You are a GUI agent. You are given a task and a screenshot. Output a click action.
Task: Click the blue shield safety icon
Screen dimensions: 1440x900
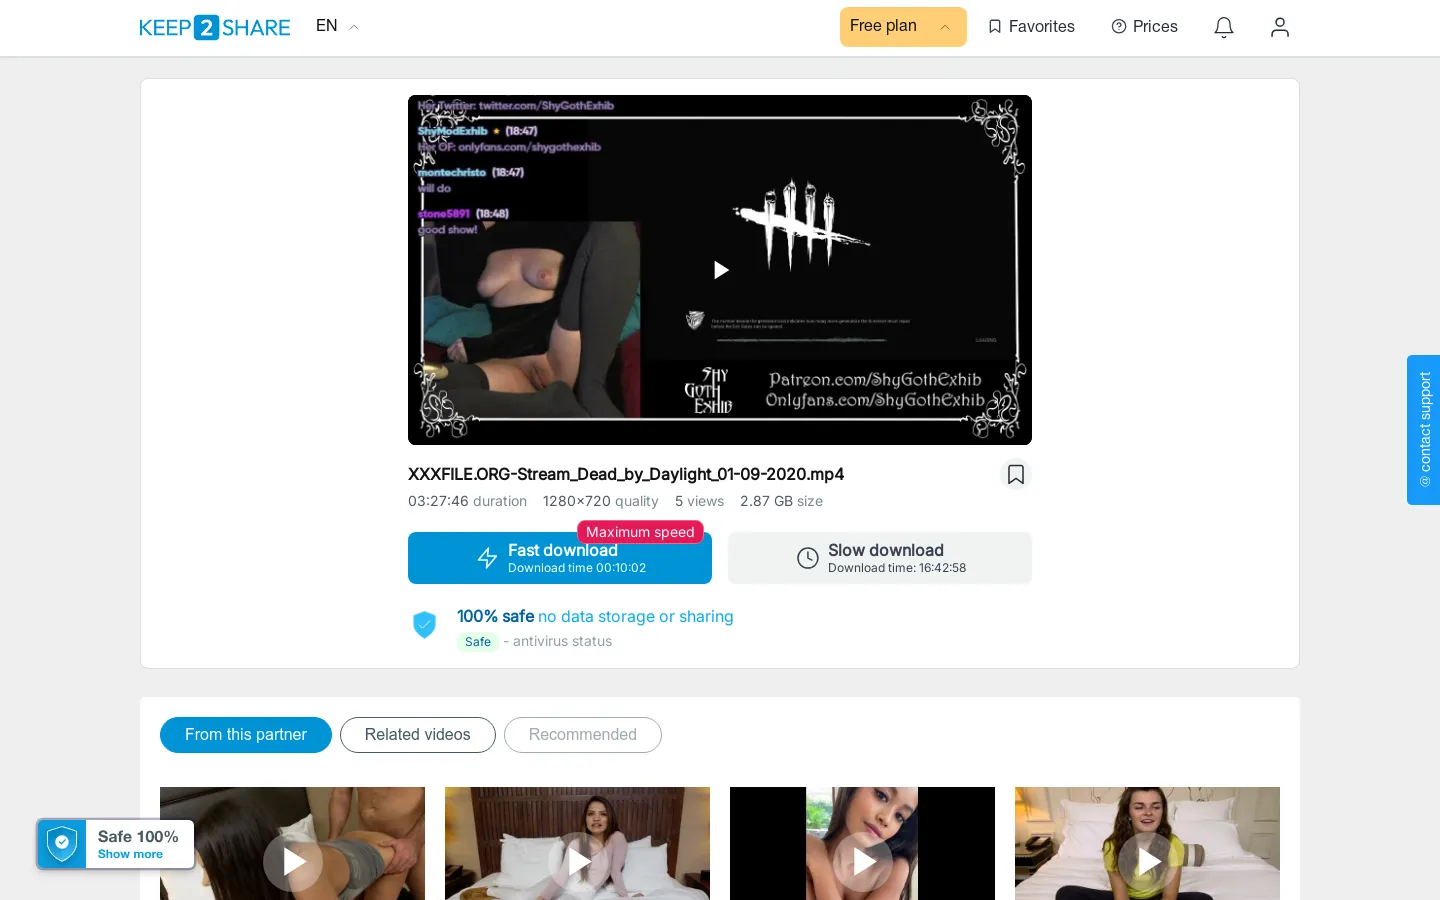pyautogui.click(x=425, y=625)
